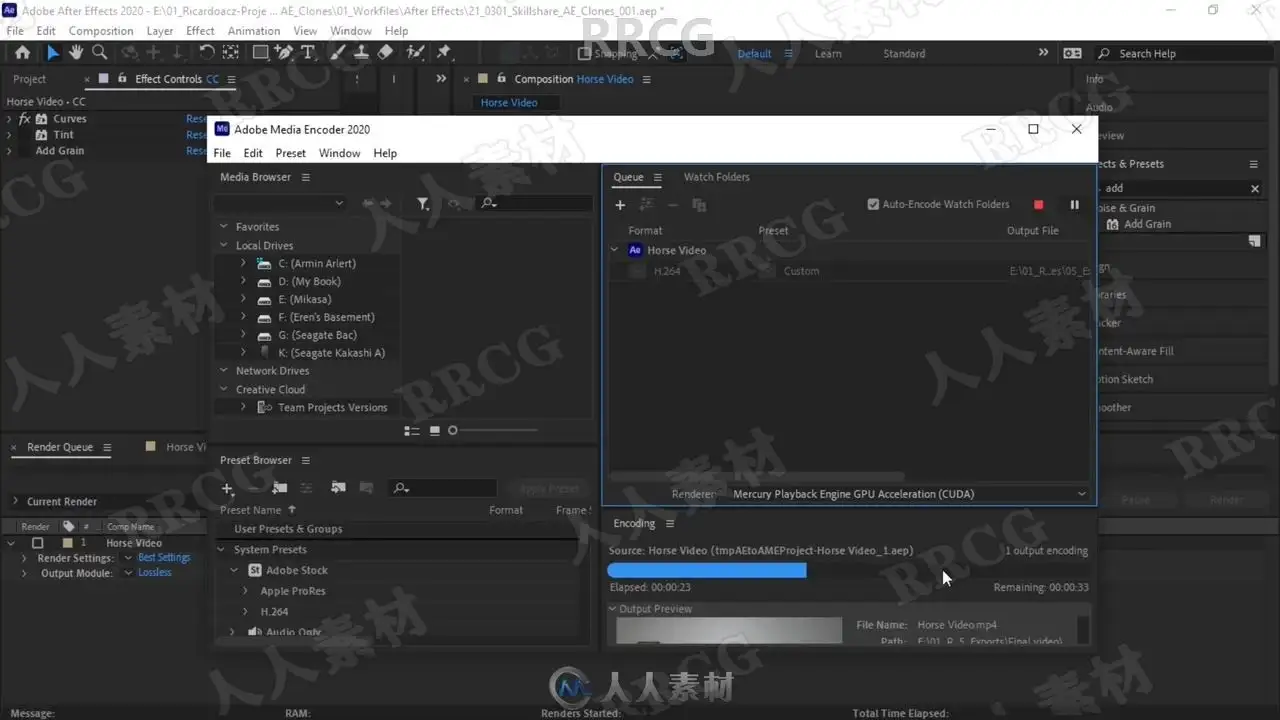Open the Media Encoder File menu
The image size is (1280, 720).
coord(222,153)
